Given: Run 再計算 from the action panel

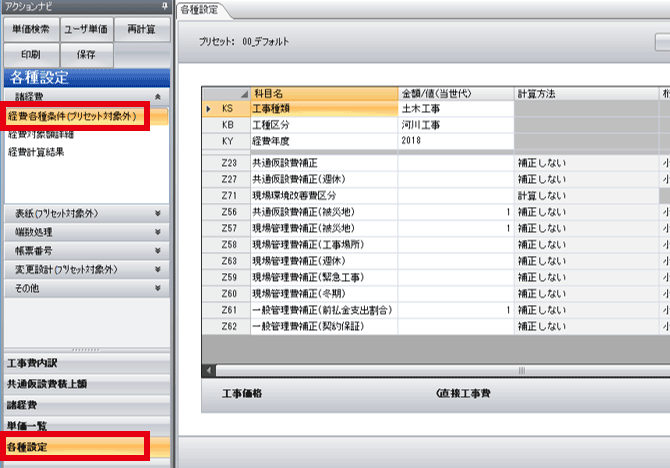Looking at the screenshot, I should pyautogui.click(x=139, y=30).
